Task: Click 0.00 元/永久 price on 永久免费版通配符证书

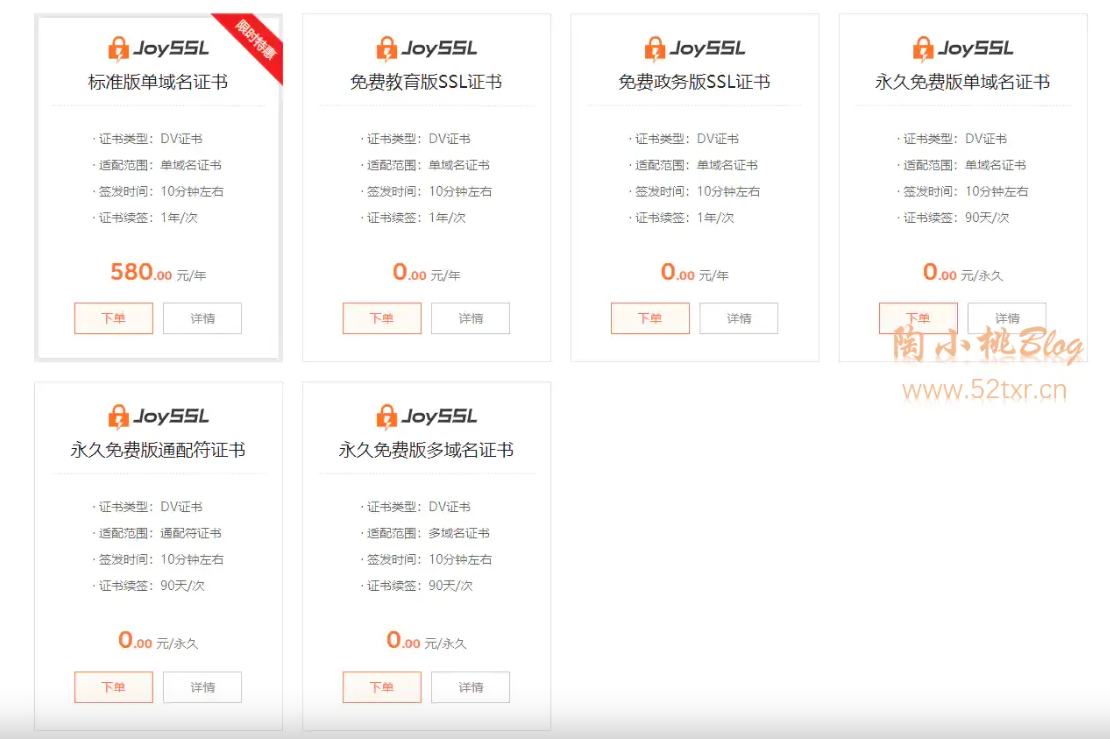Action: [x=158, y=641]
